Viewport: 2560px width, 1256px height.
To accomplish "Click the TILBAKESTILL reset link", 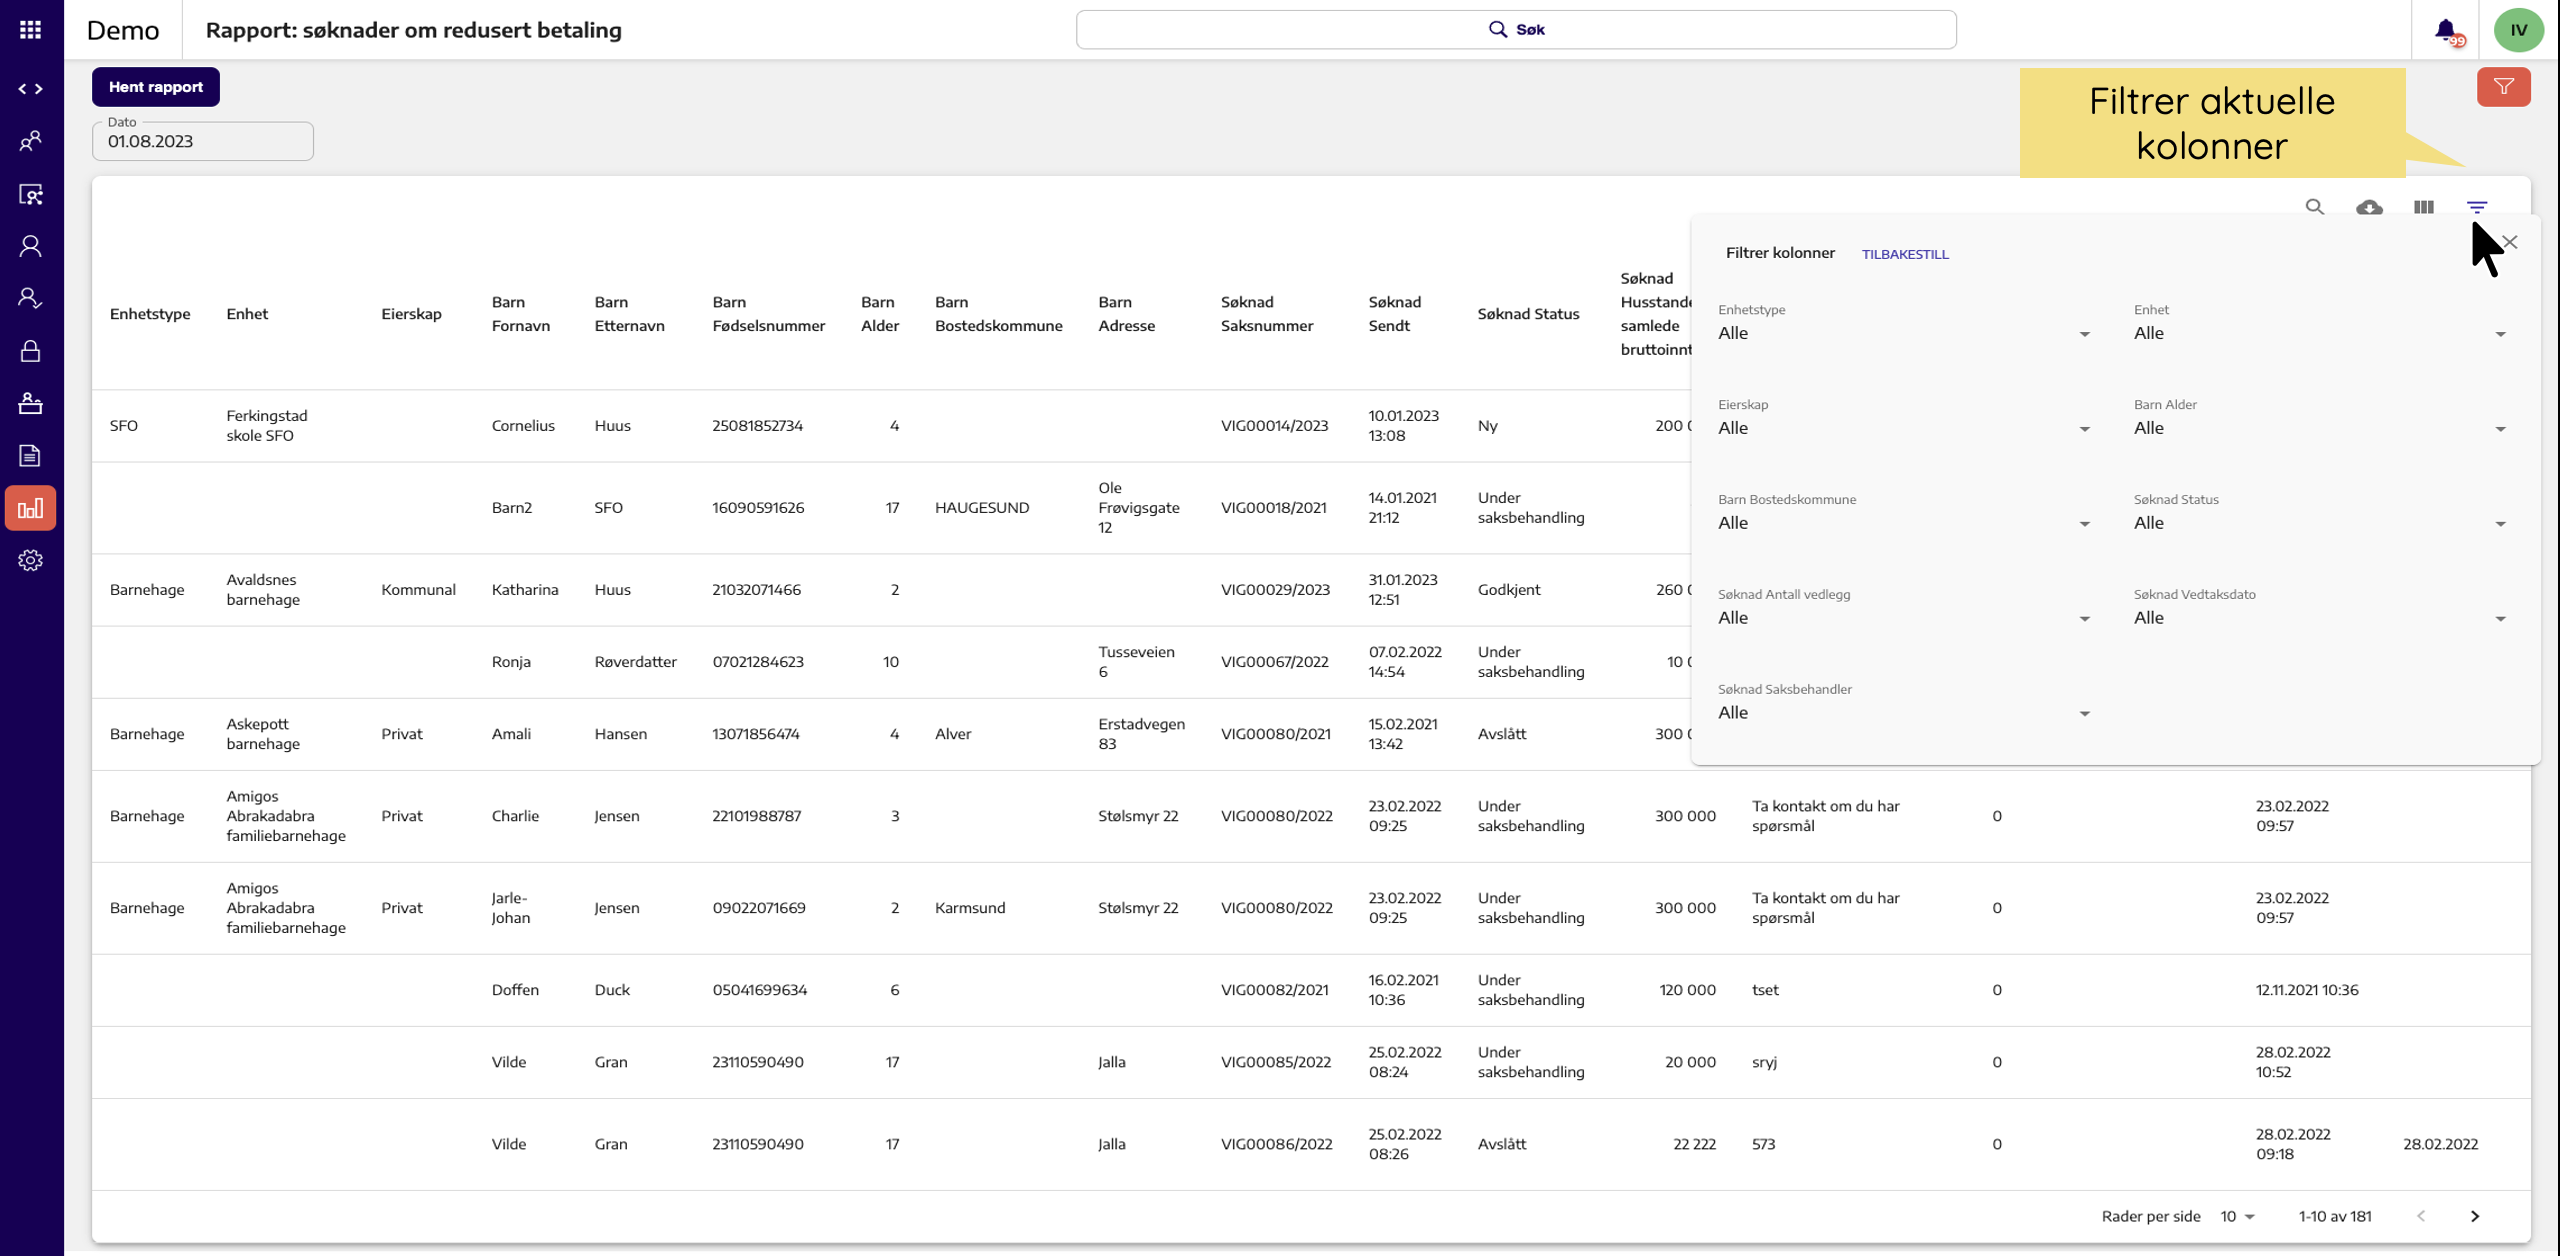I will coord(1905,254).
